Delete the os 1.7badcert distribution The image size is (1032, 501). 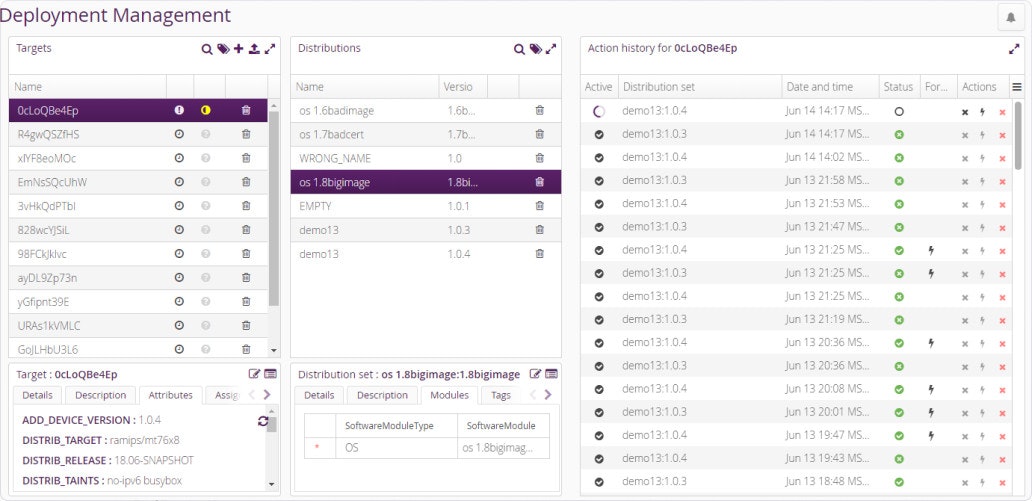coord(540,134)
